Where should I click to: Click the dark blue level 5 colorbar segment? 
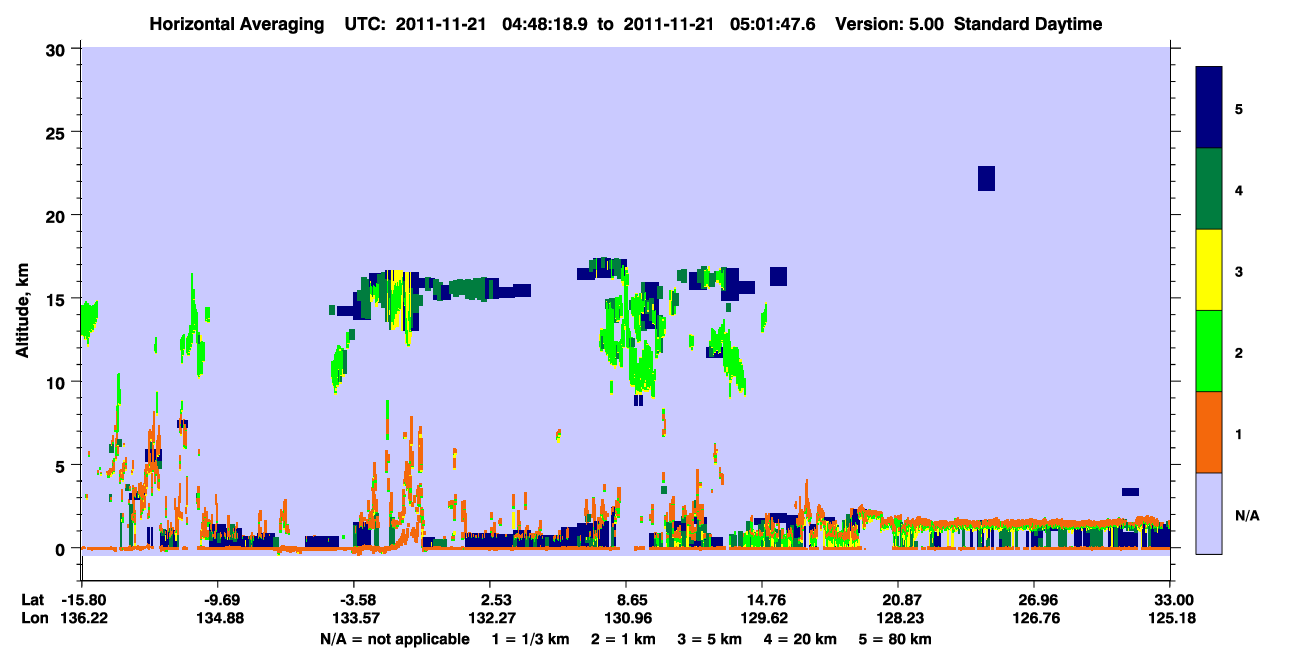point(1209,107)
